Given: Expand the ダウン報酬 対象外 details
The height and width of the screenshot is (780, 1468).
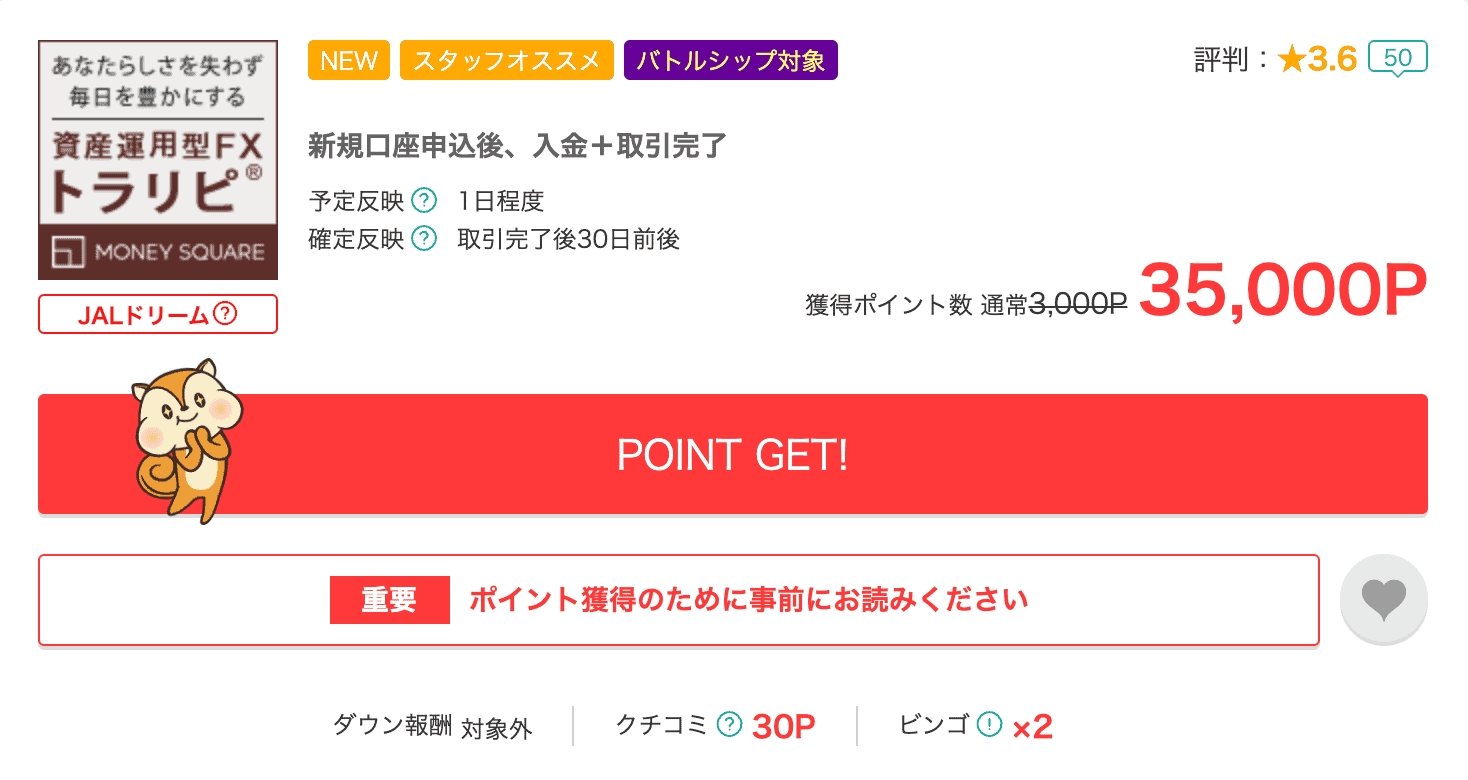Looking at the screenshot, I should coord(433,727).
